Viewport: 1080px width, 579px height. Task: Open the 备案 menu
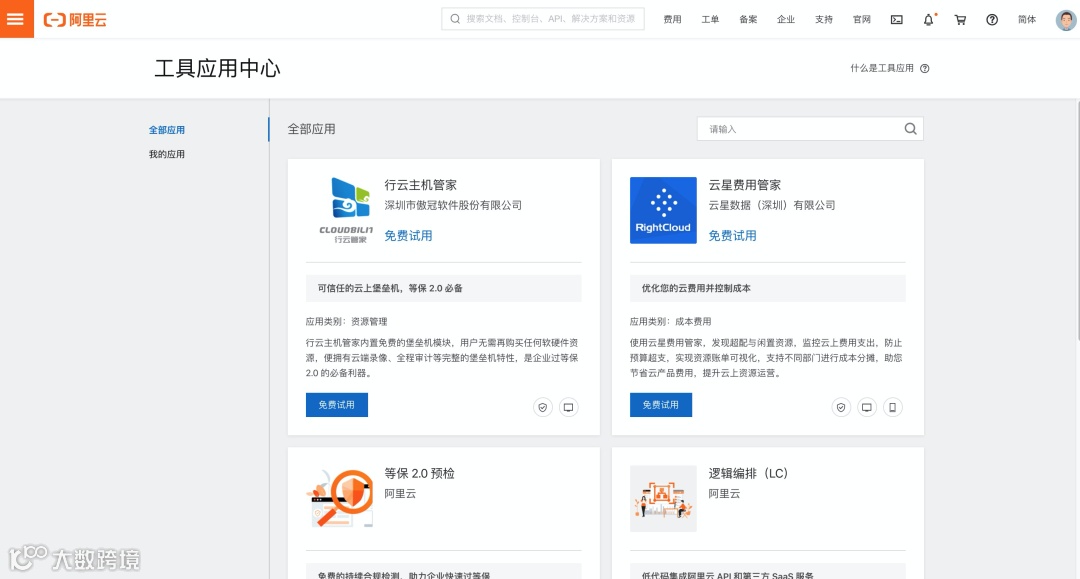[x=748, y=19]
